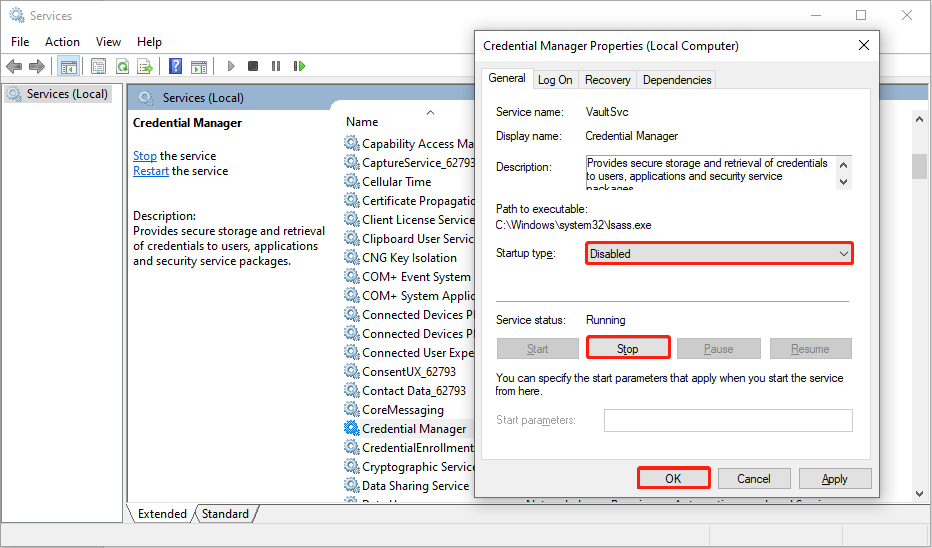
Task: Select the Connected User Experiences row
Action: tap(409, 352)
